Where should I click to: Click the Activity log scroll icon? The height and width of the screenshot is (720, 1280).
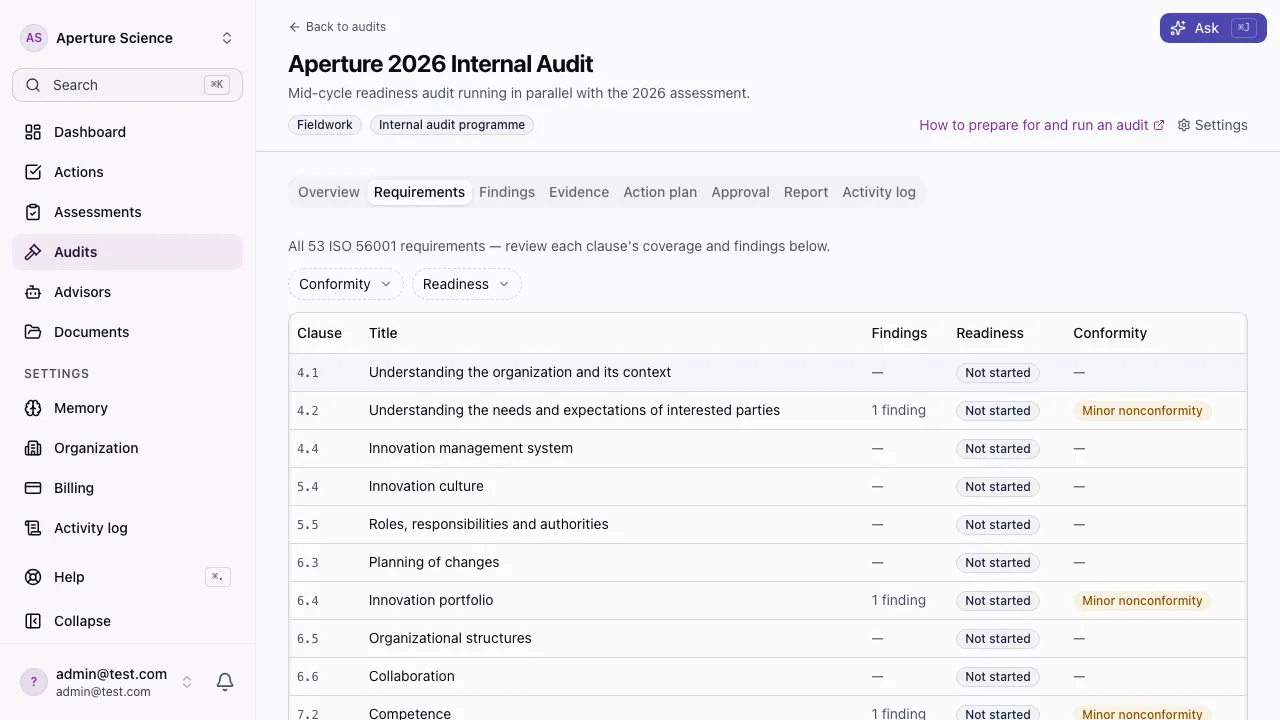click(33, 528)
